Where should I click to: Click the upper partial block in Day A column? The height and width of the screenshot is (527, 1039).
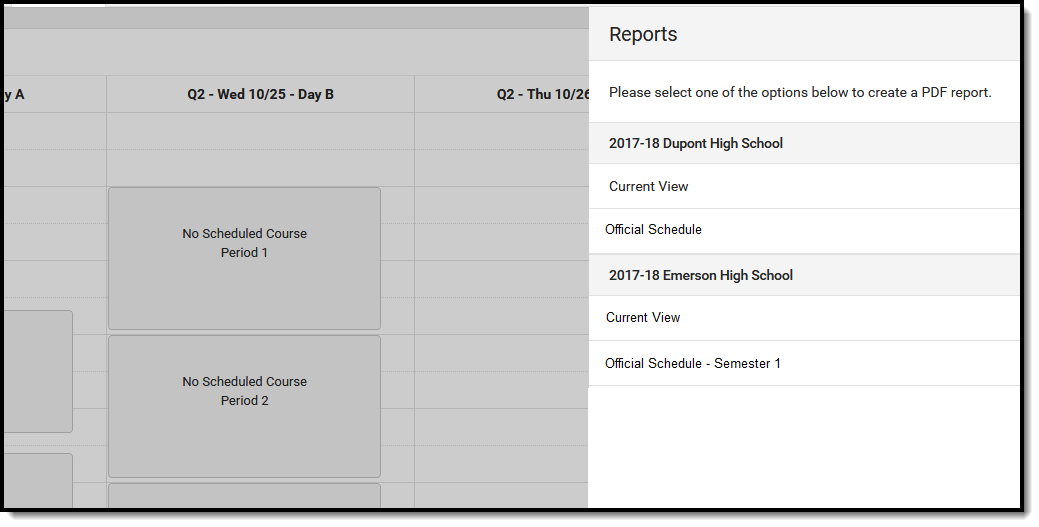[x=36, y=370]
